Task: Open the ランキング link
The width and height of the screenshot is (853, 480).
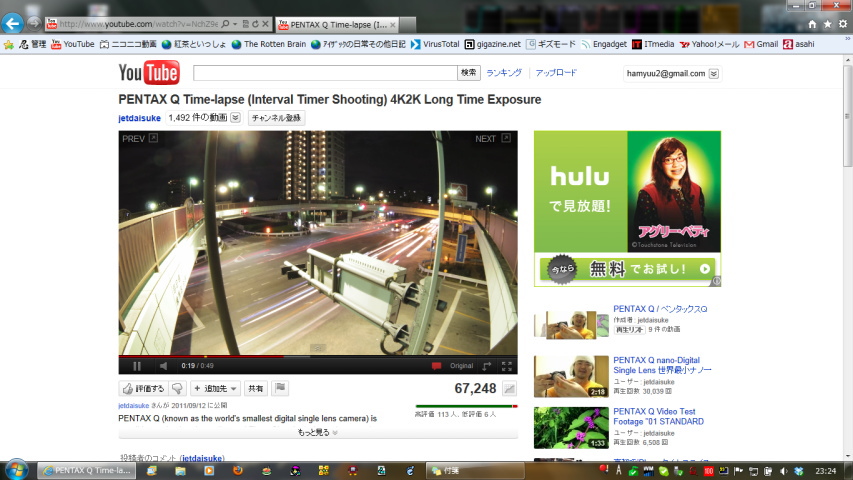Action: point(504,73)
